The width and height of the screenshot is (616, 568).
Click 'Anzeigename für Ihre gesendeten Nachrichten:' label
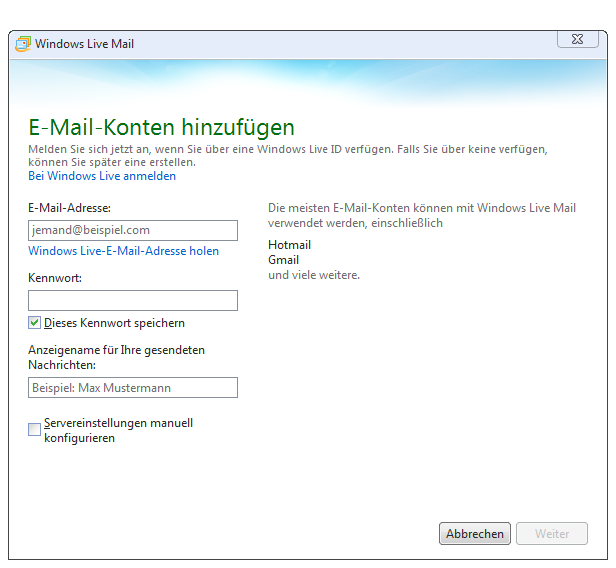click(x=116, y=357)
